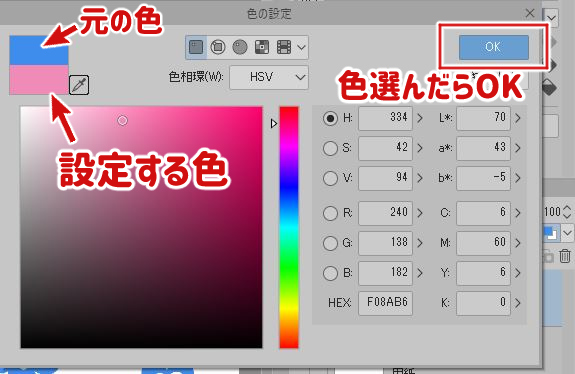Select the B radio button
The width and height of the screenshot is (575, 374).
click(x=330, y=273)
